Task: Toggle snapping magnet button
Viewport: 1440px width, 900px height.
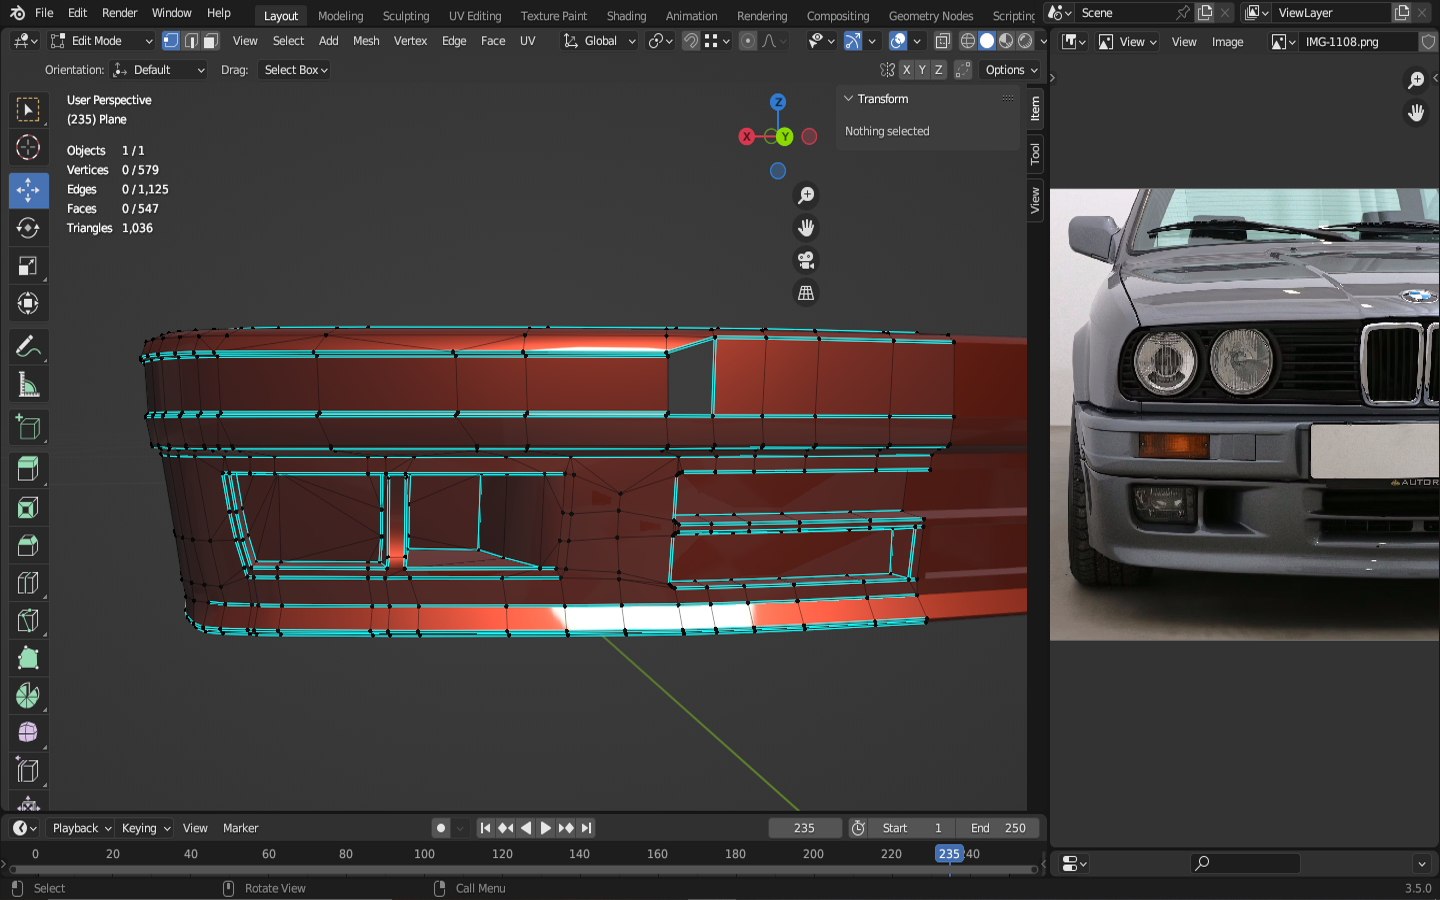Action: [690, 41]
